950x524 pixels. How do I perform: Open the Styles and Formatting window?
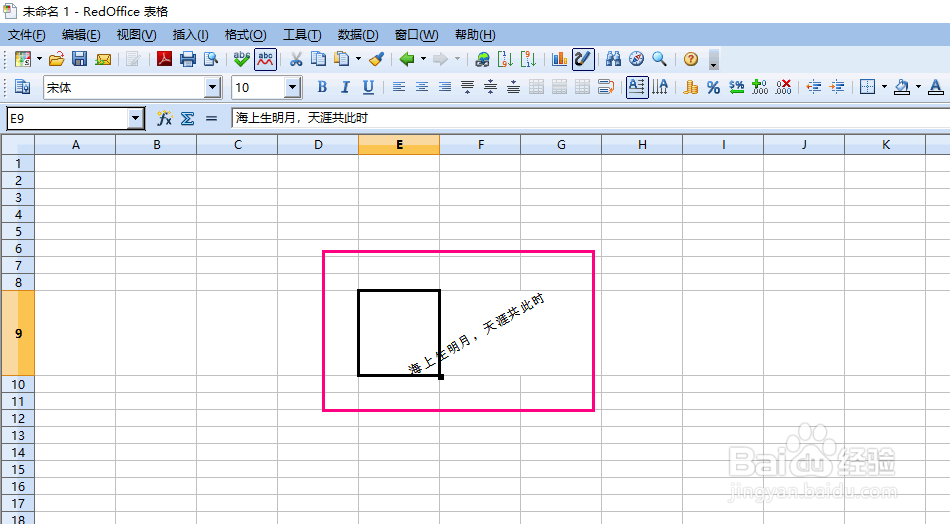[22, 87]
